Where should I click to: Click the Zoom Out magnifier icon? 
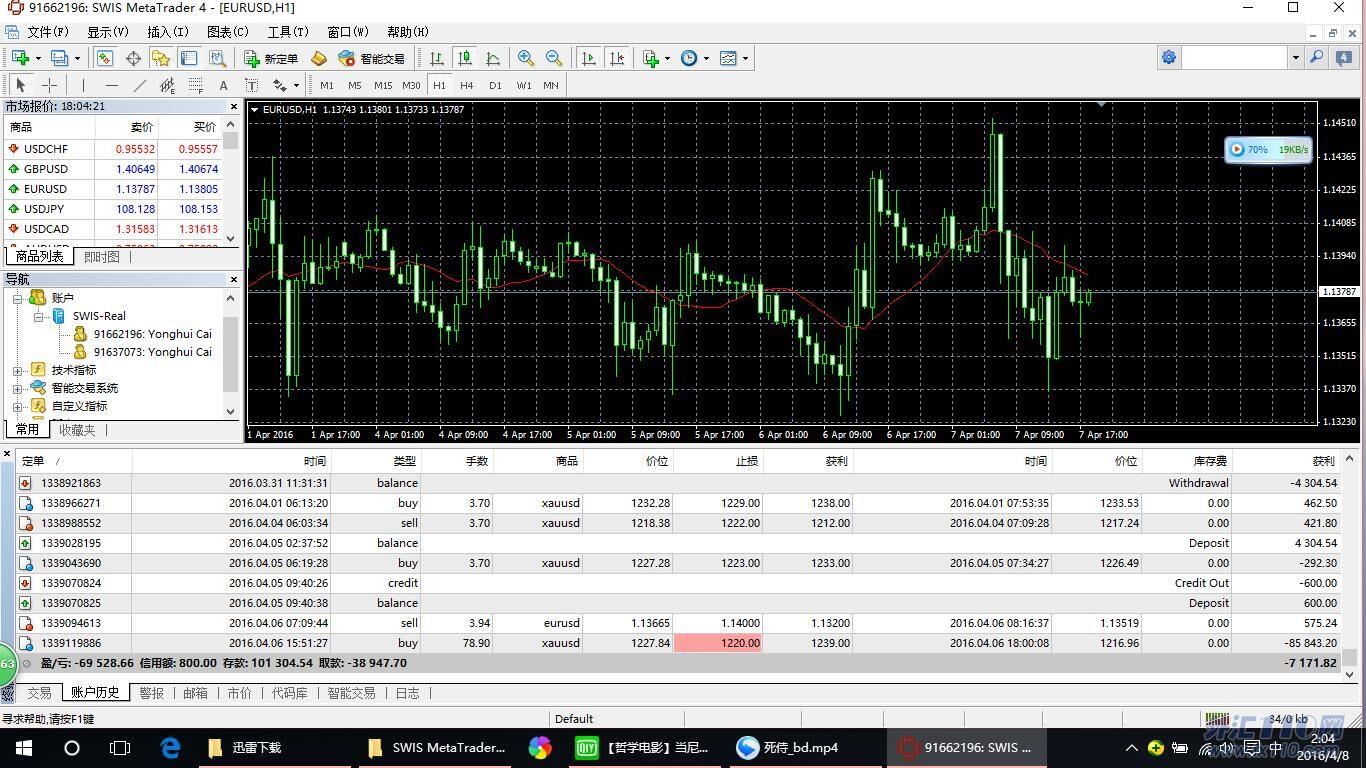[x=553, y=58]
